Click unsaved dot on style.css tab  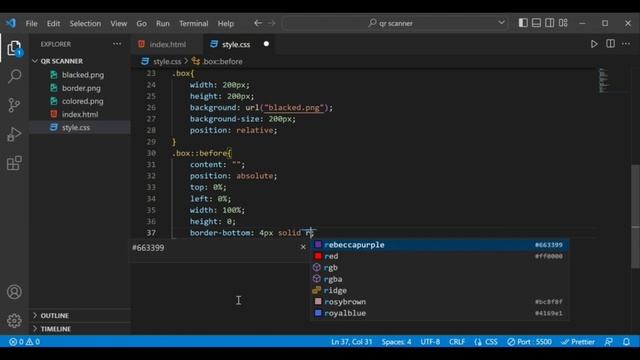click(x=266, y=44)
